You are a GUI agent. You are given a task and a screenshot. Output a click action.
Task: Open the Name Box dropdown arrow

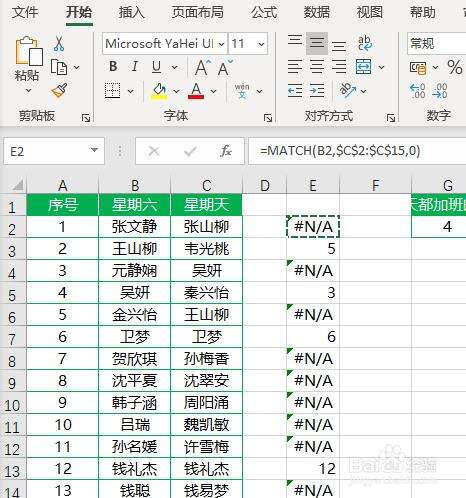[95, 150]
